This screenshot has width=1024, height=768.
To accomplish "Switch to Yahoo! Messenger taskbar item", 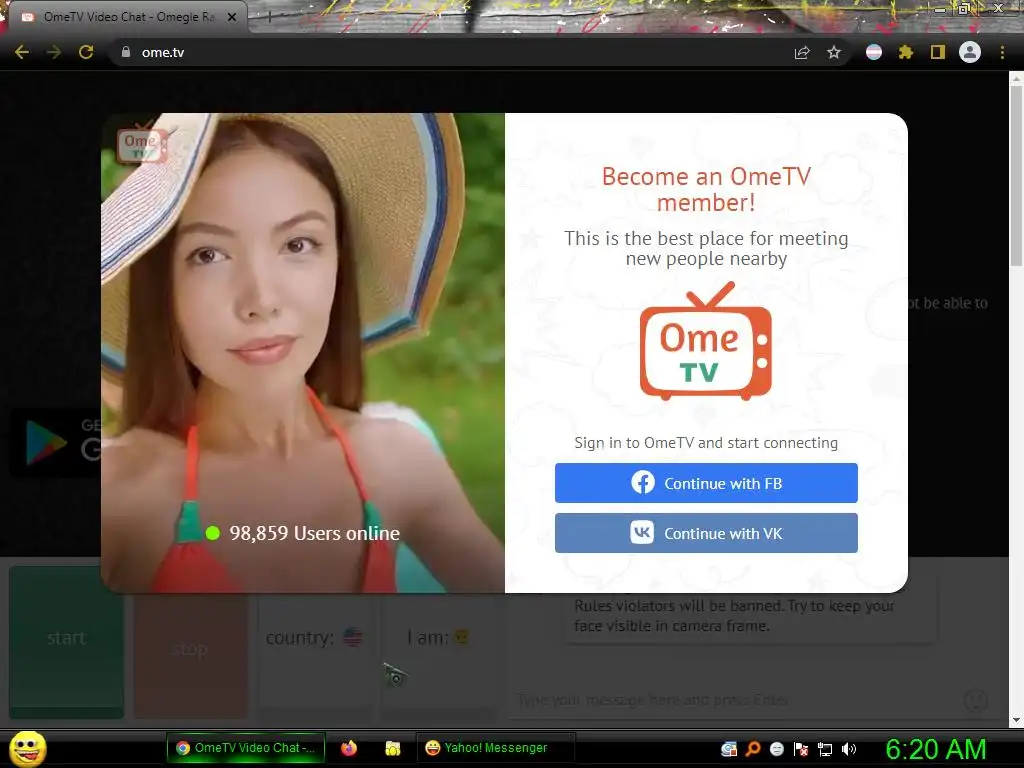I will point(496,748).
